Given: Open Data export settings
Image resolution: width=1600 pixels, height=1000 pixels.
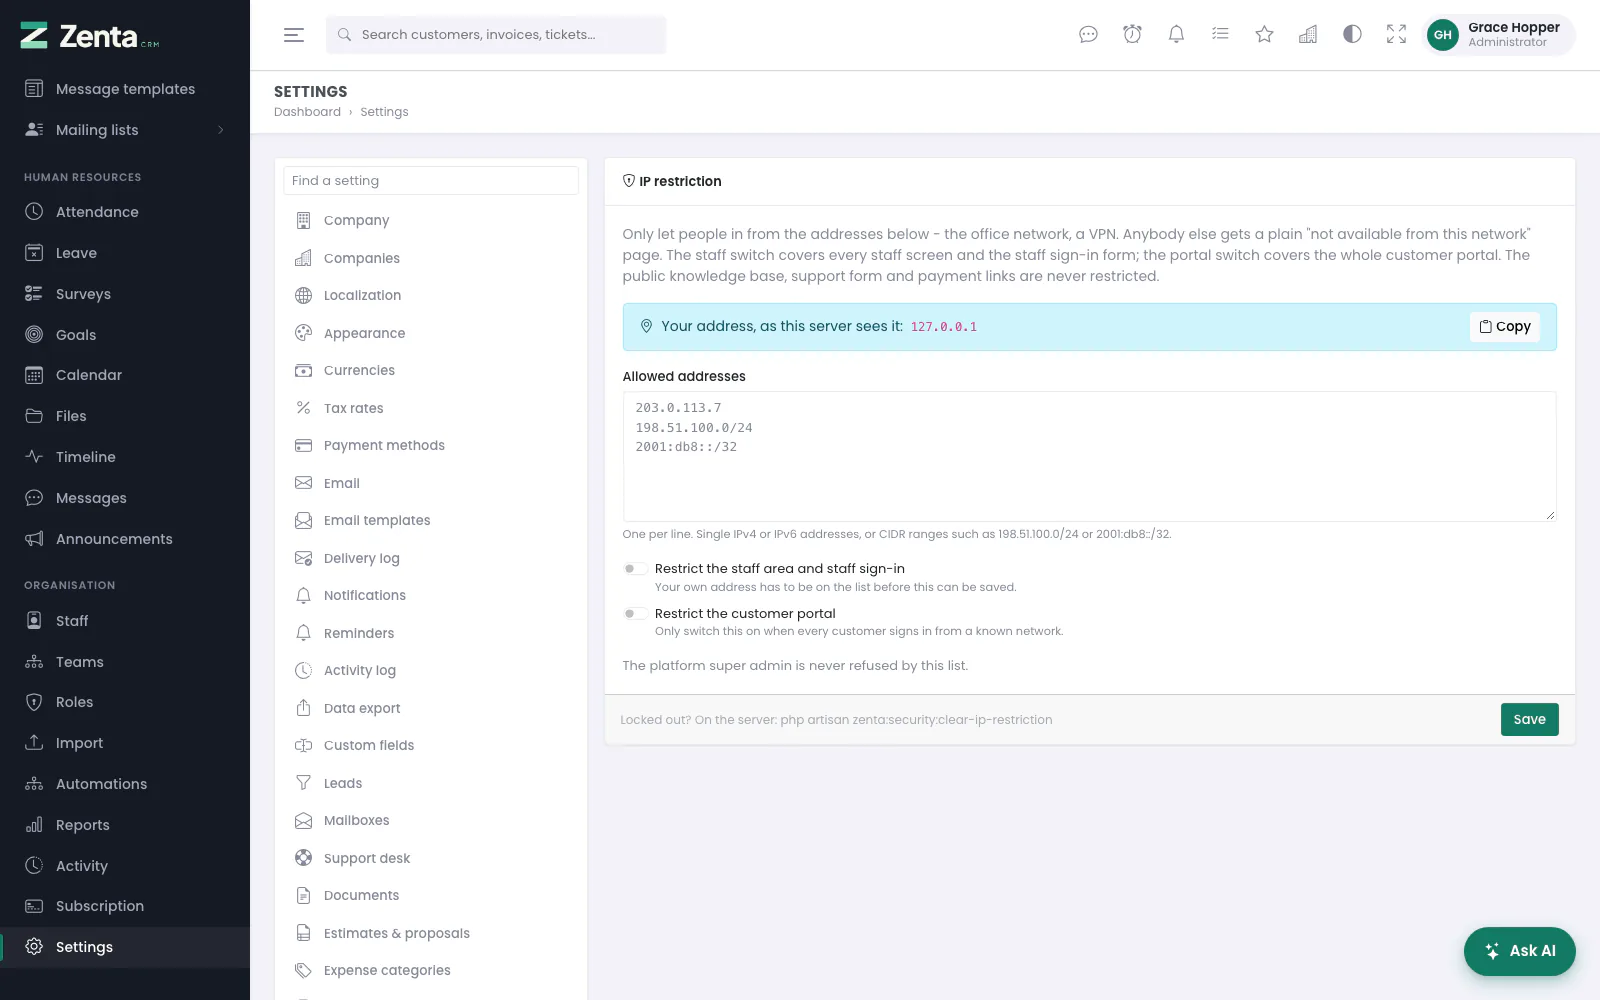Looking at the screenshot, I should point(431,708).
